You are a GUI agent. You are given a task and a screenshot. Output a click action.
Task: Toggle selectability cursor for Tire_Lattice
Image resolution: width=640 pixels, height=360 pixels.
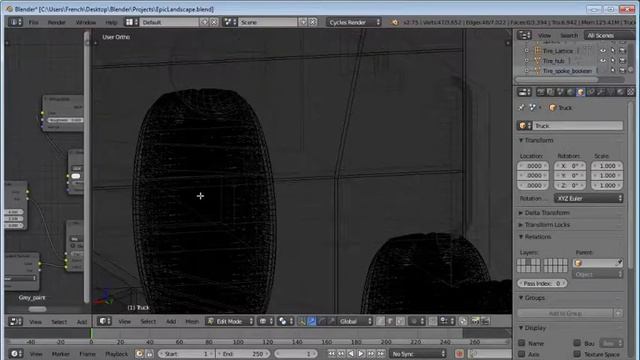[613, 51]
